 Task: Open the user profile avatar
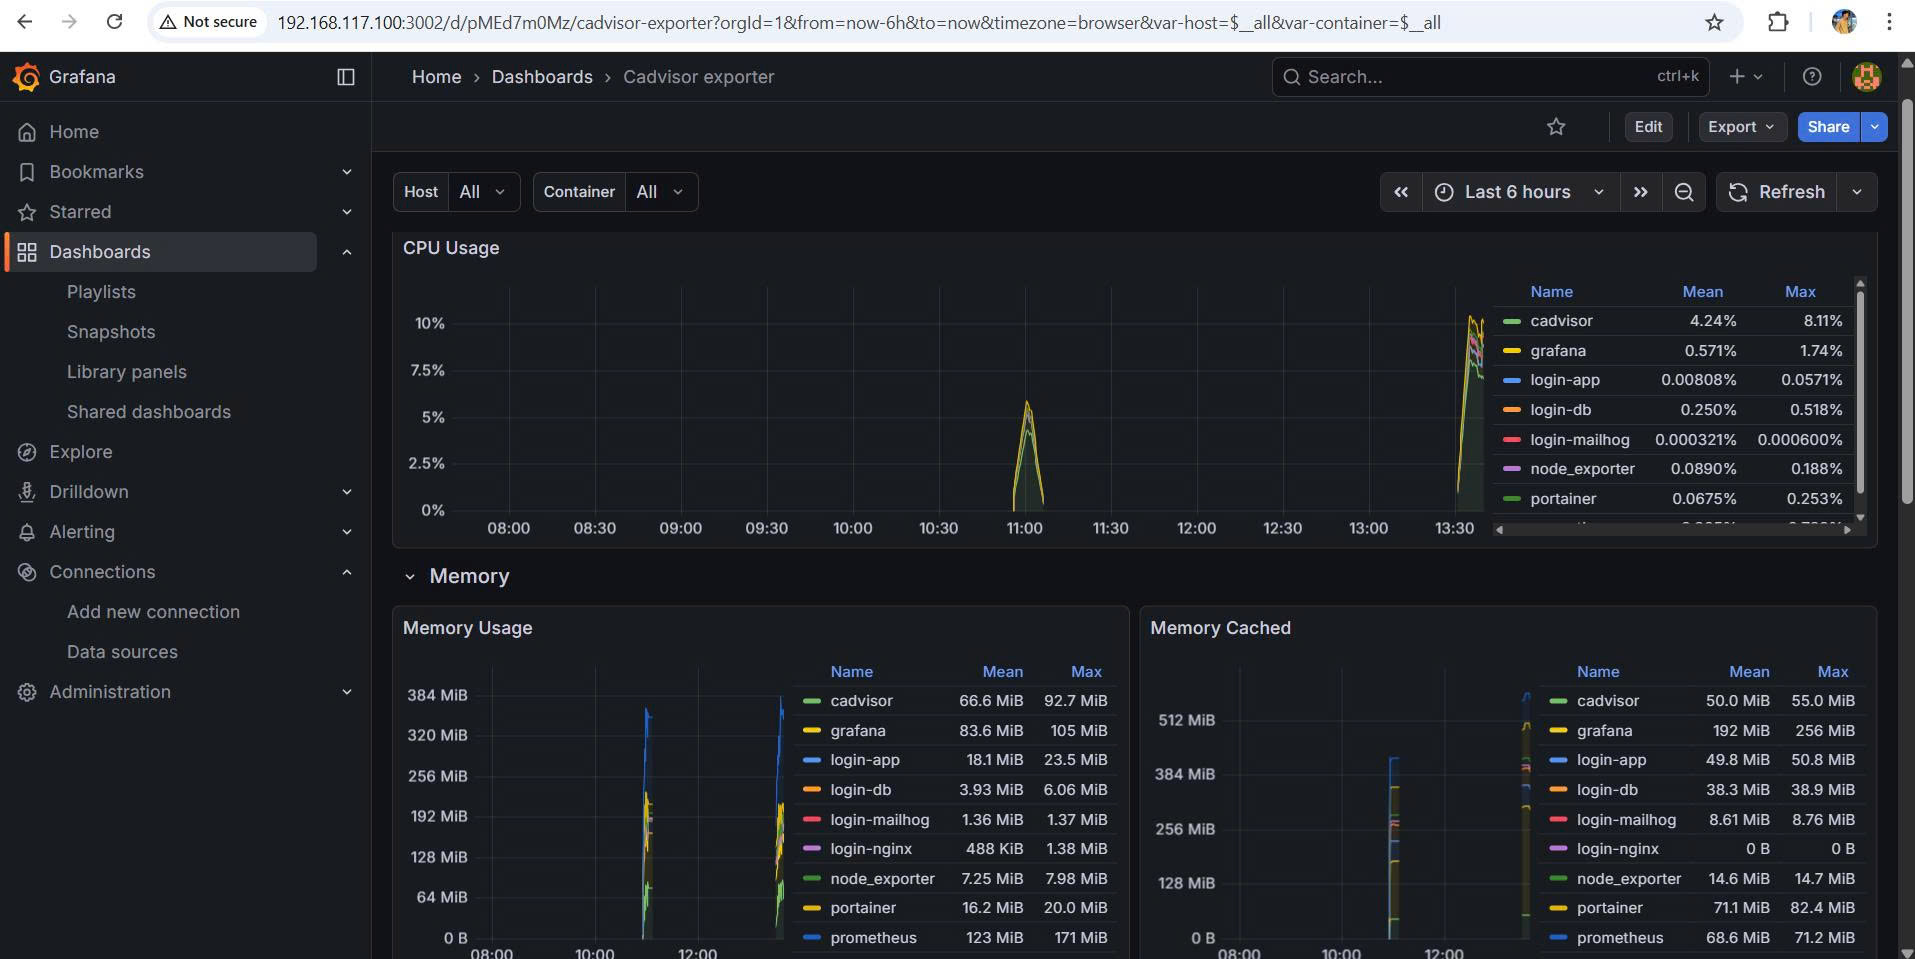pos(1866,77)
